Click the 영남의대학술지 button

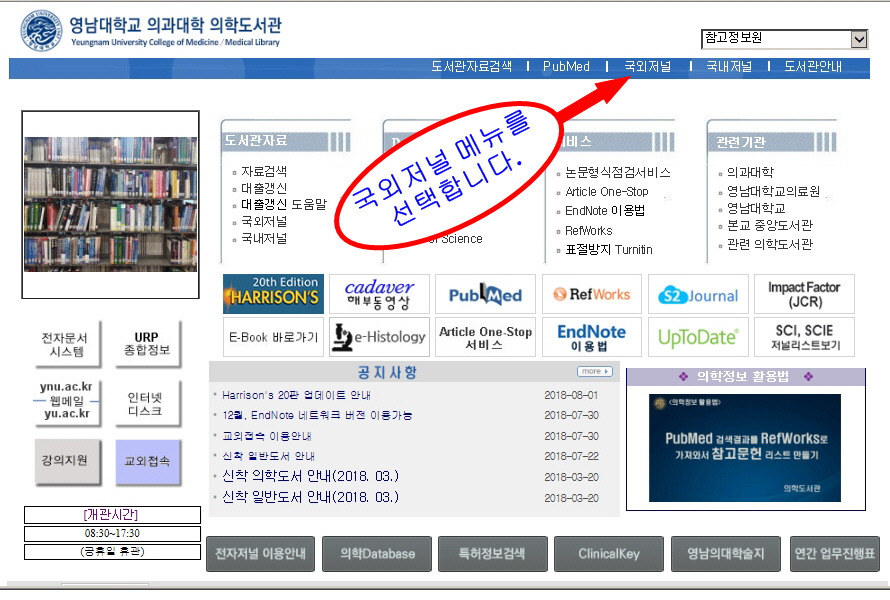pyautogui.click(x=725, y=553)
